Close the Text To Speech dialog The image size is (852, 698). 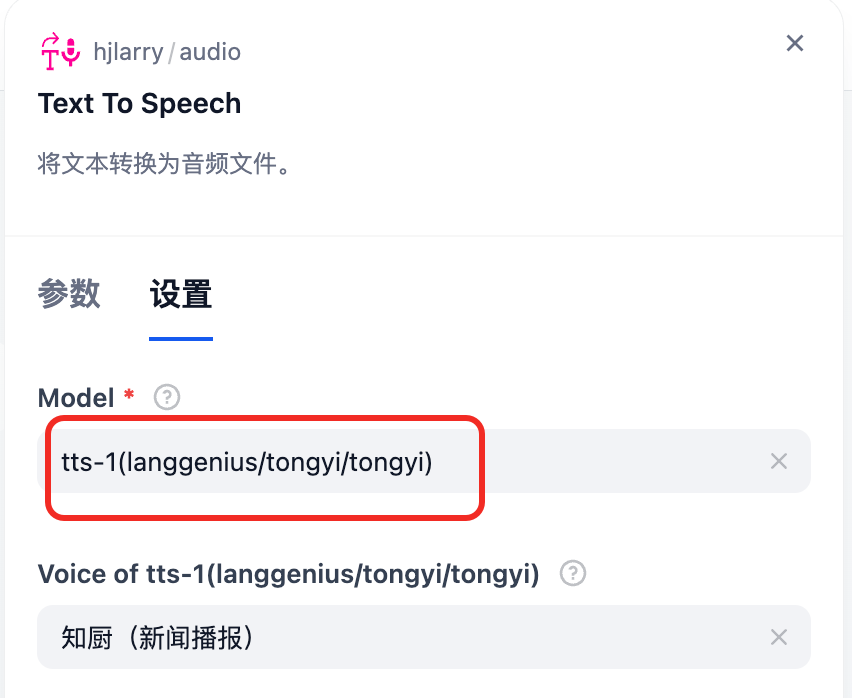(794, 43)
